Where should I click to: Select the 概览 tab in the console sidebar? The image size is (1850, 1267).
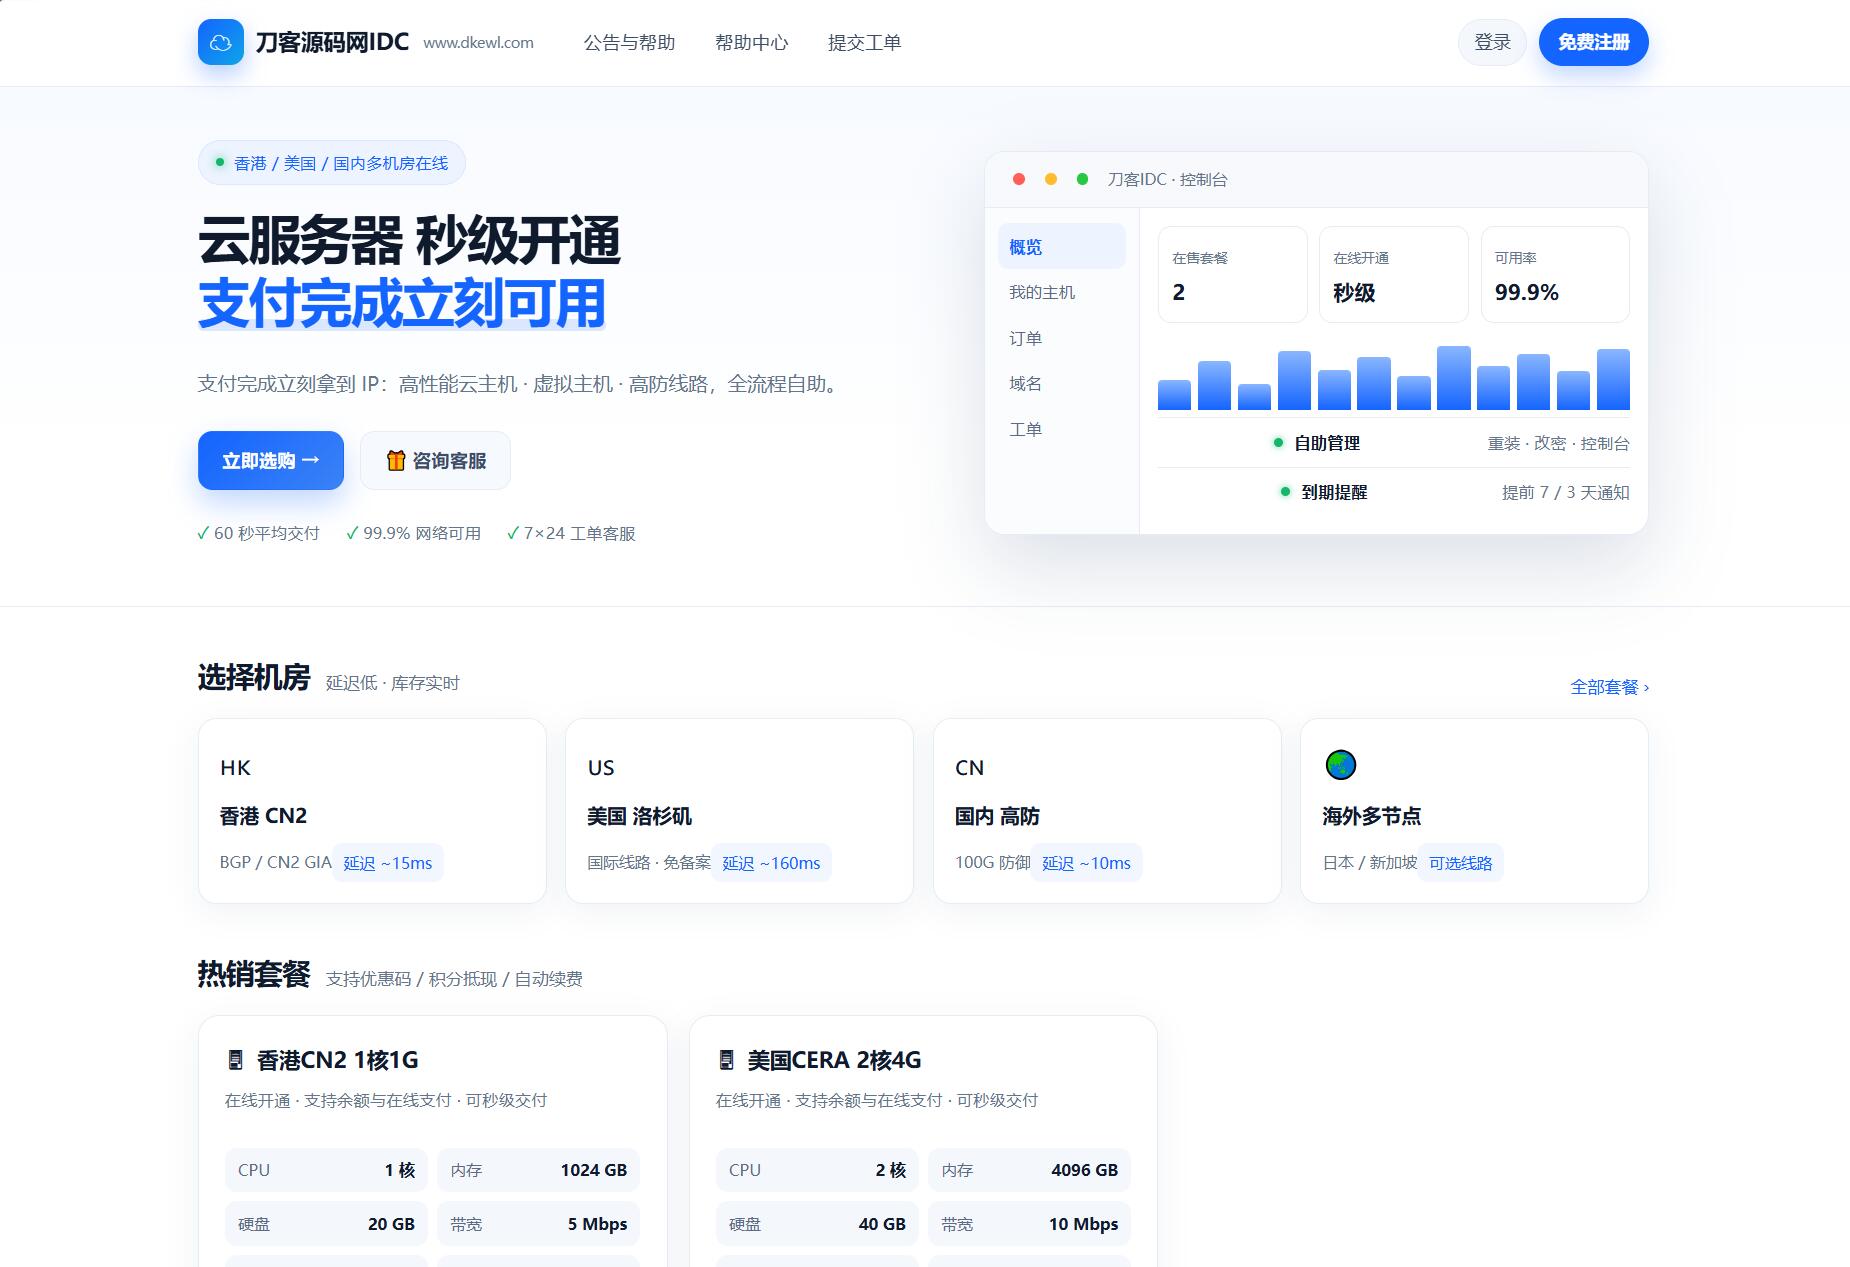pyautogui.click(x=1062, y=246)
